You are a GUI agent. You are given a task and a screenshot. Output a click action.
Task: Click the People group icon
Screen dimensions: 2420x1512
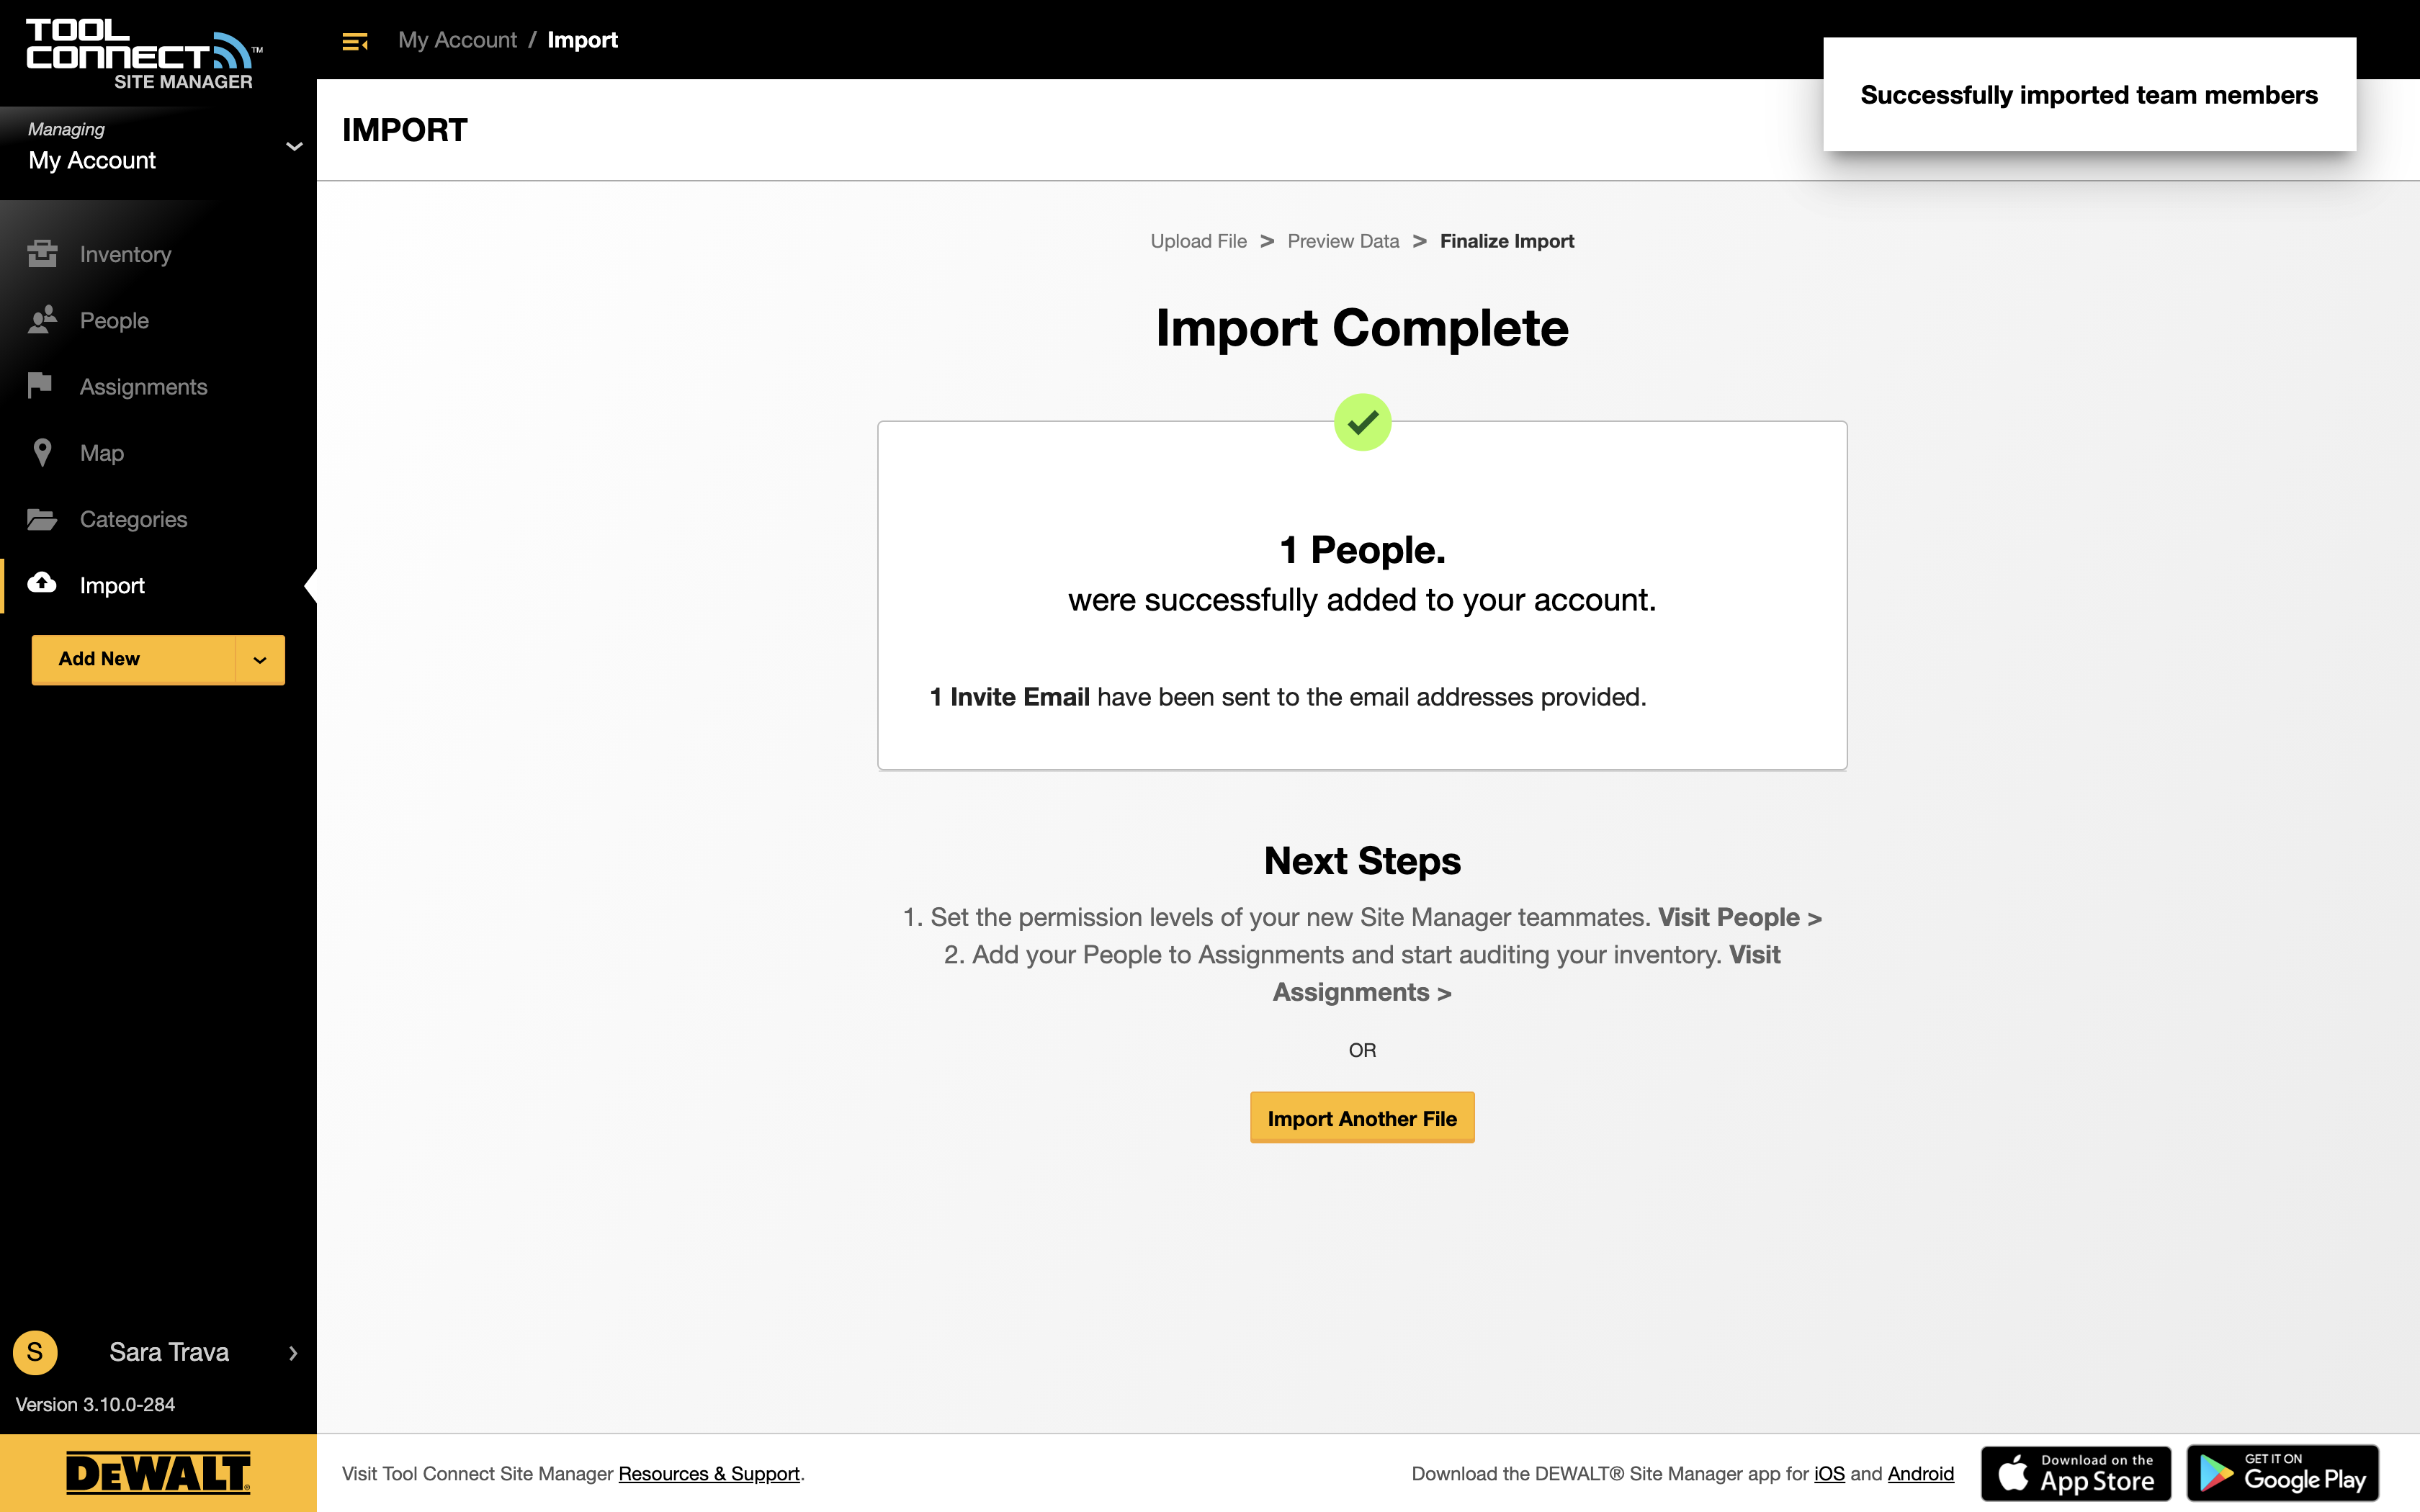pos(42,320)
